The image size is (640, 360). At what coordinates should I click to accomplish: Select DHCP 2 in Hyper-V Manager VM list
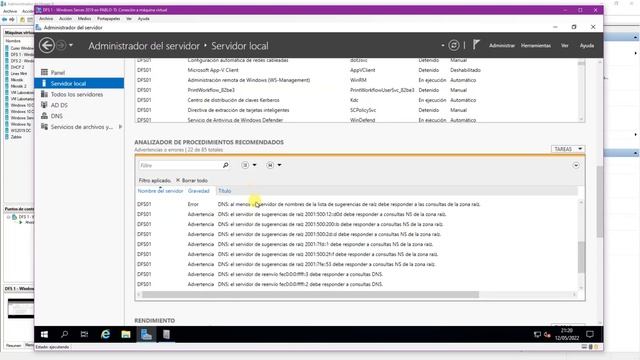coord(17,67)
